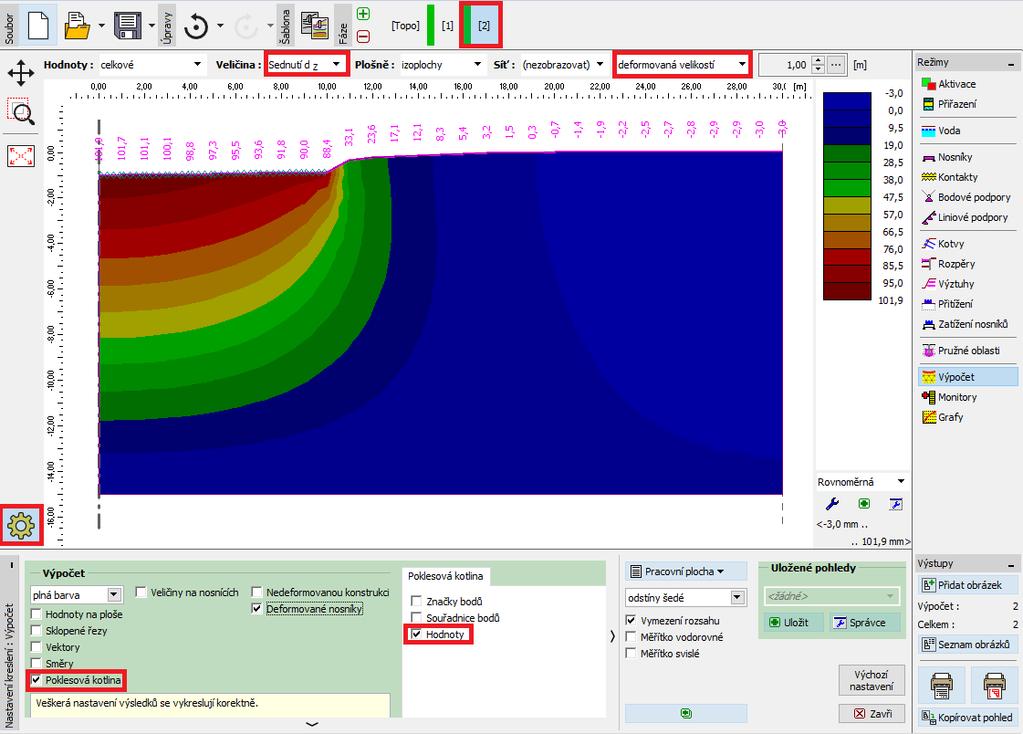Uncheck Hodnoty in Poklesová kotlina tab
Image resolution: width=1023 pixels, height=734 pixels.
[416, 634]
